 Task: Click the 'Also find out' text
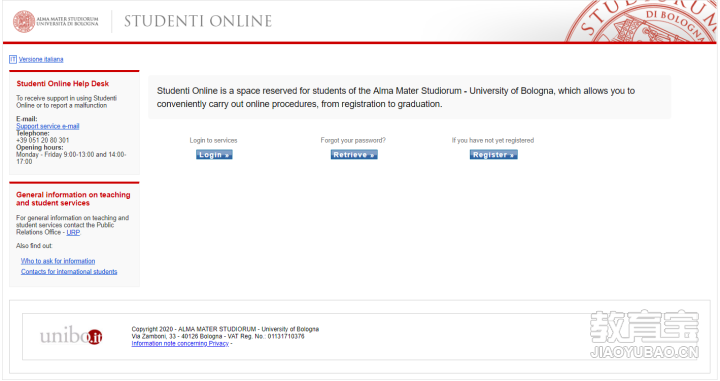pyautogui.click(x=34, y=246)
